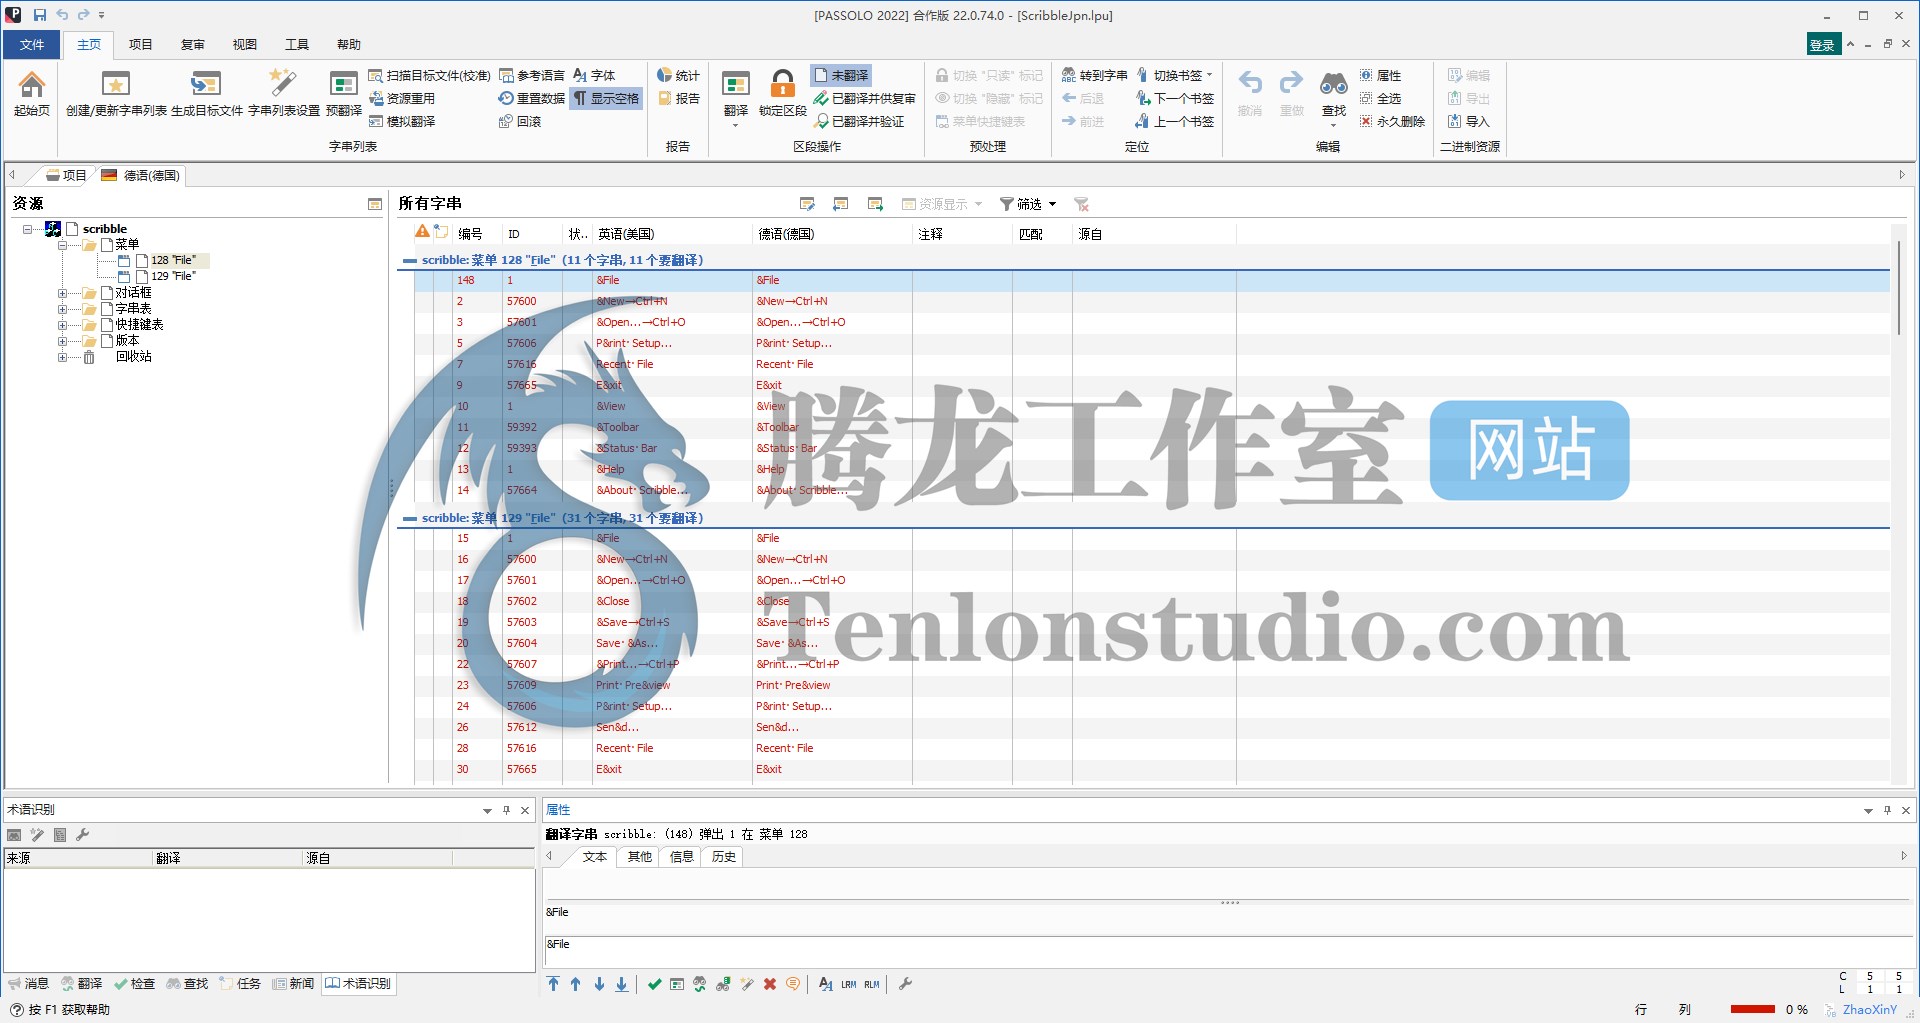Open the 起始页 home page icon
This screenshot has width=1920, height=1023.
click(x=32, y=92)
